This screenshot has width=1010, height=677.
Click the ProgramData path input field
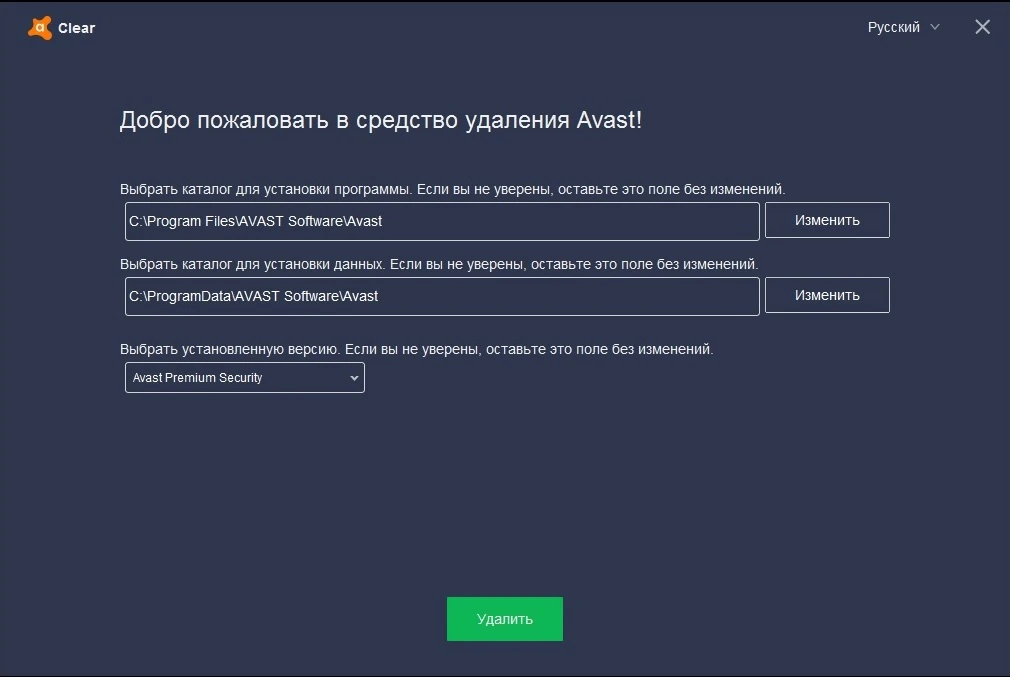[442, 296]
